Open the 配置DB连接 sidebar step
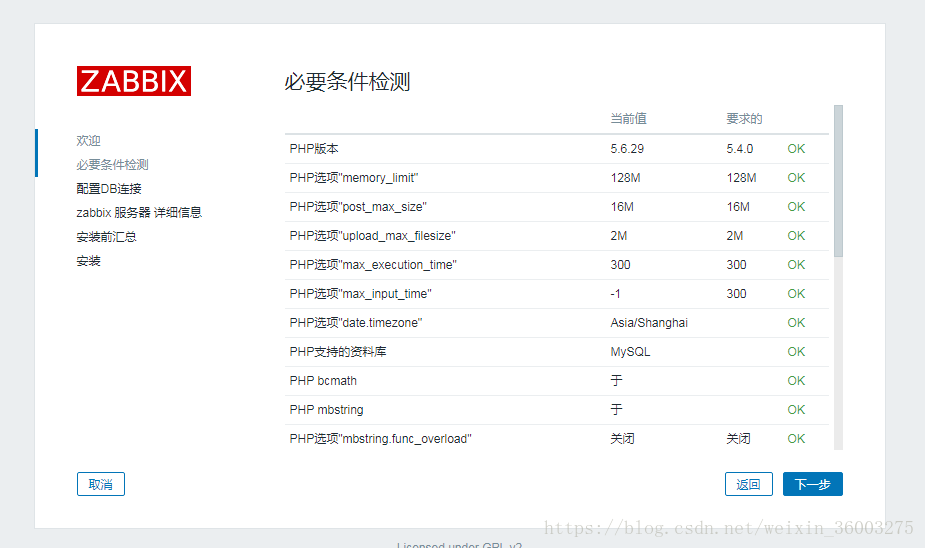 click(x=109, y=189)
